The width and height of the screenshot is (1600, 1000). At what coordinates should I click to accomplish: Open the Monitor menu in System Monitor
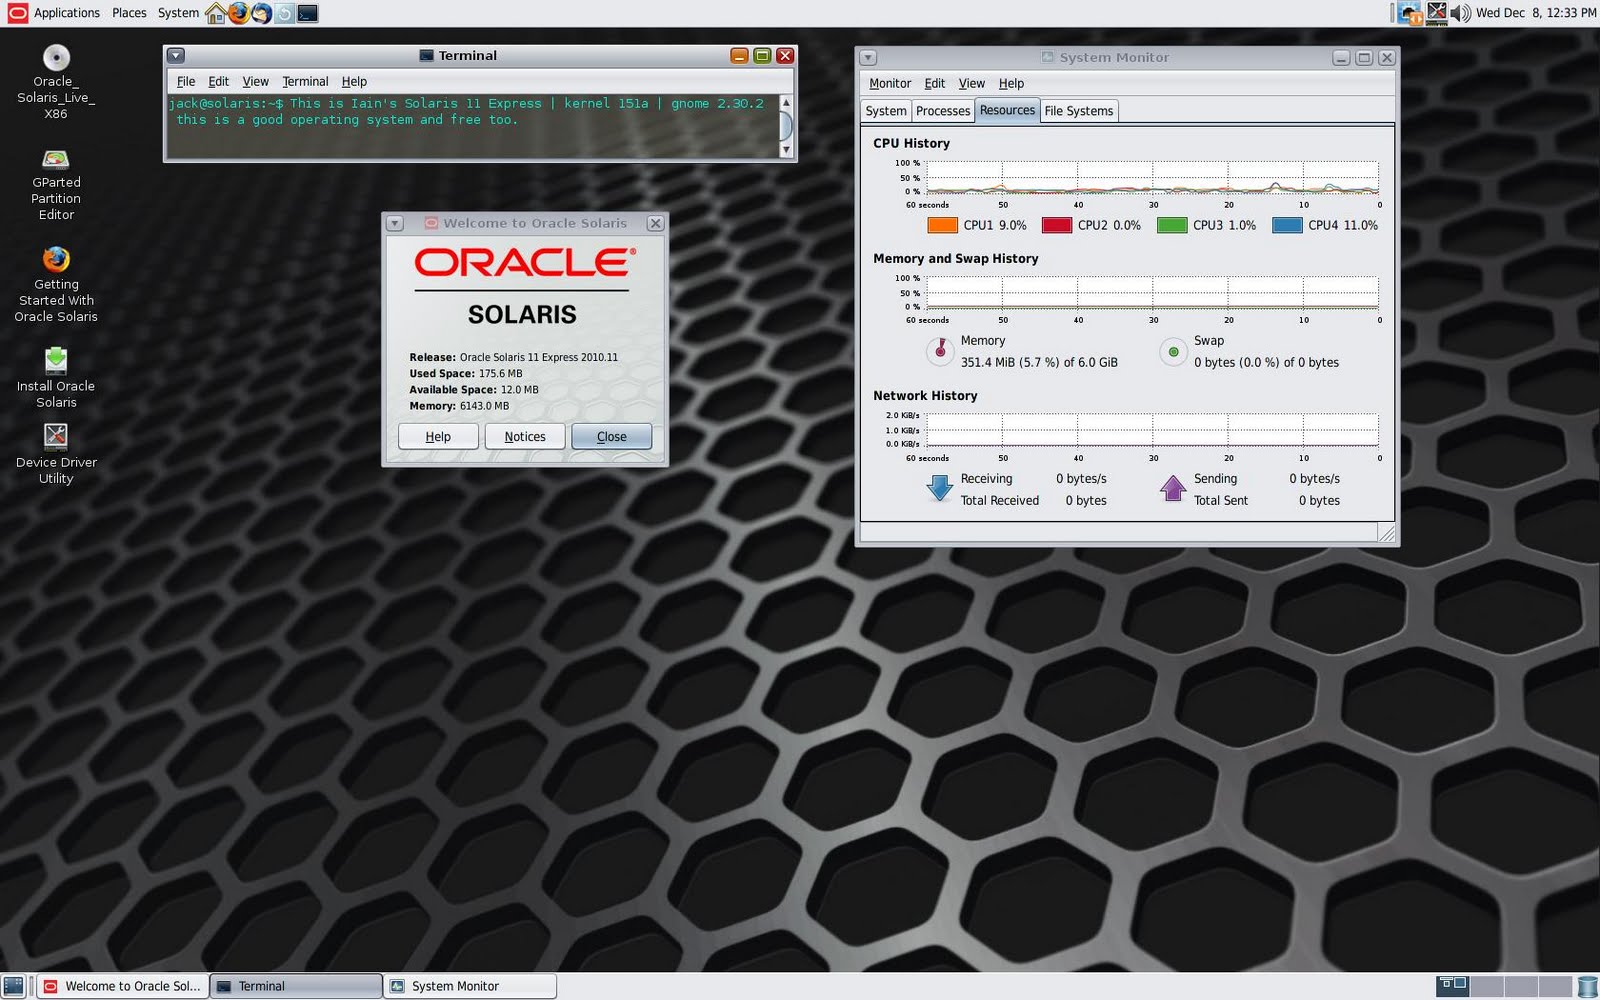(890, 84)
